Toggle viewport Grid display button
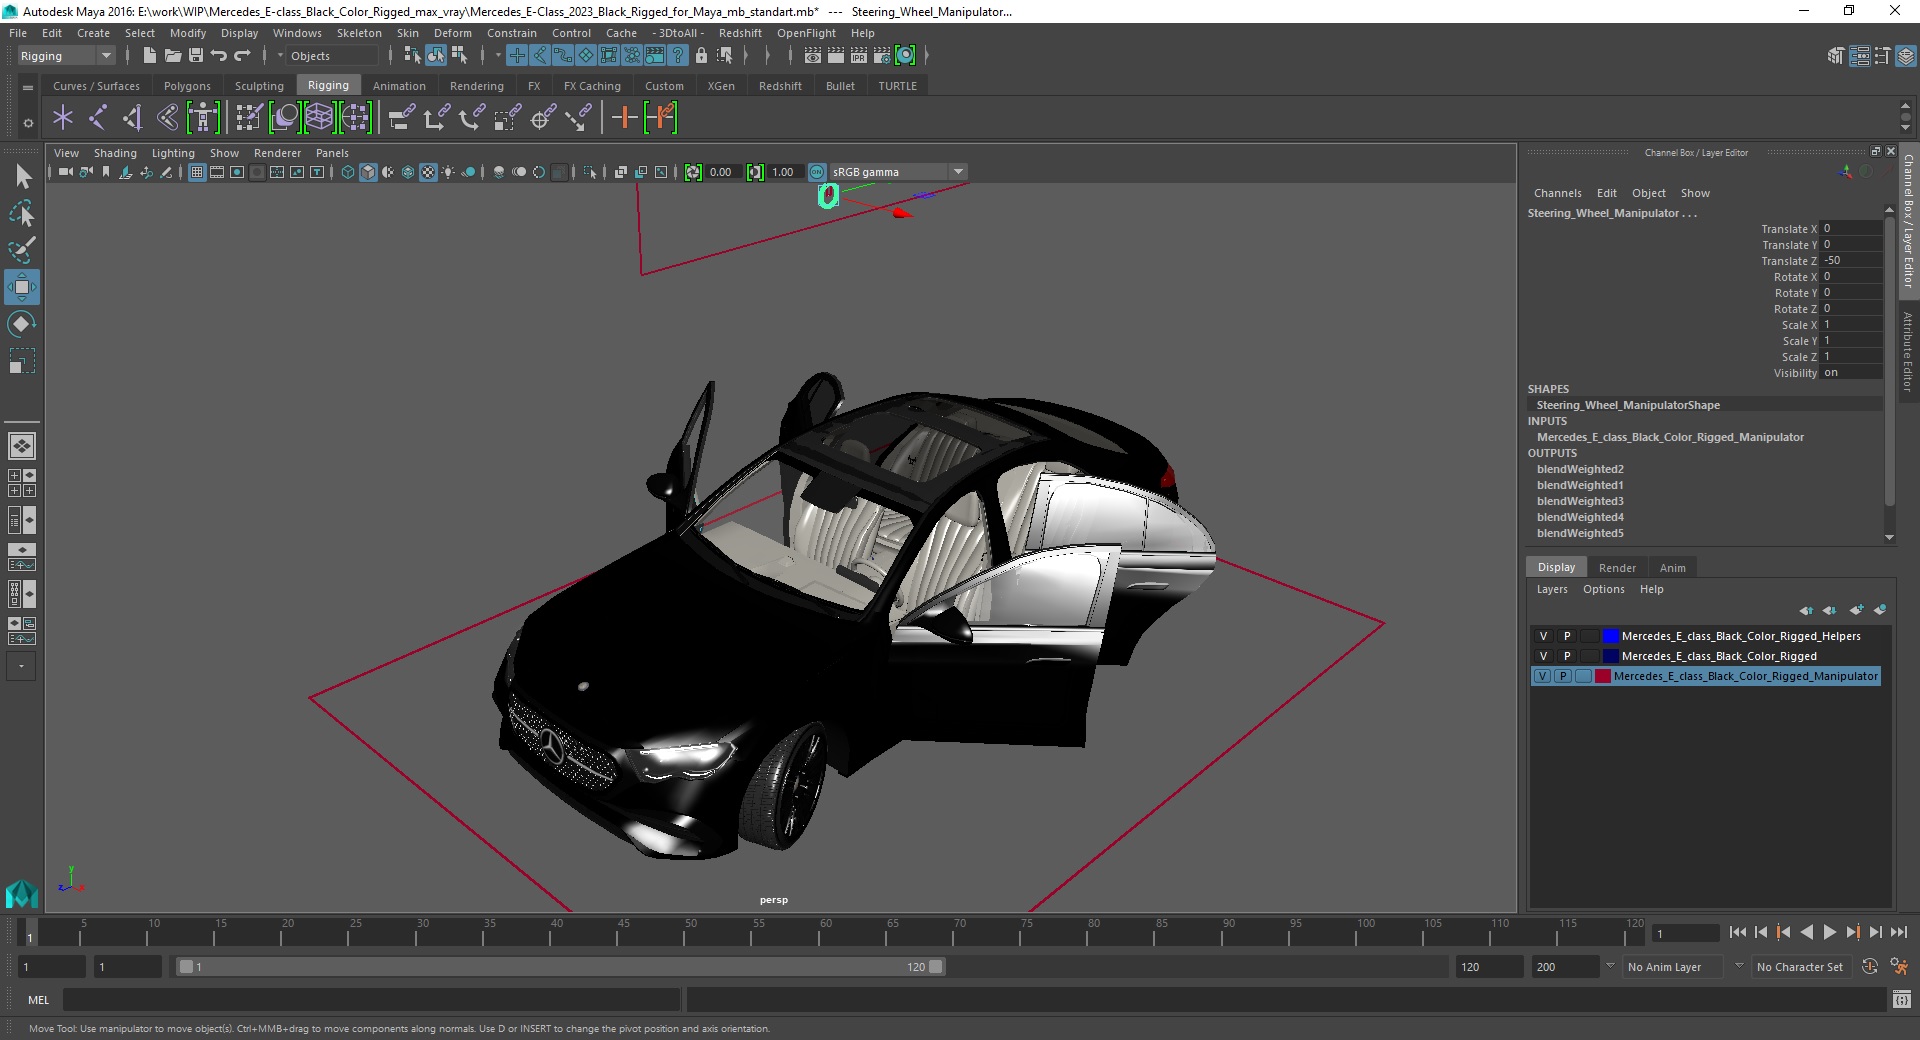The height and width of the screenshot is (1040, 1920). (197, 172)
